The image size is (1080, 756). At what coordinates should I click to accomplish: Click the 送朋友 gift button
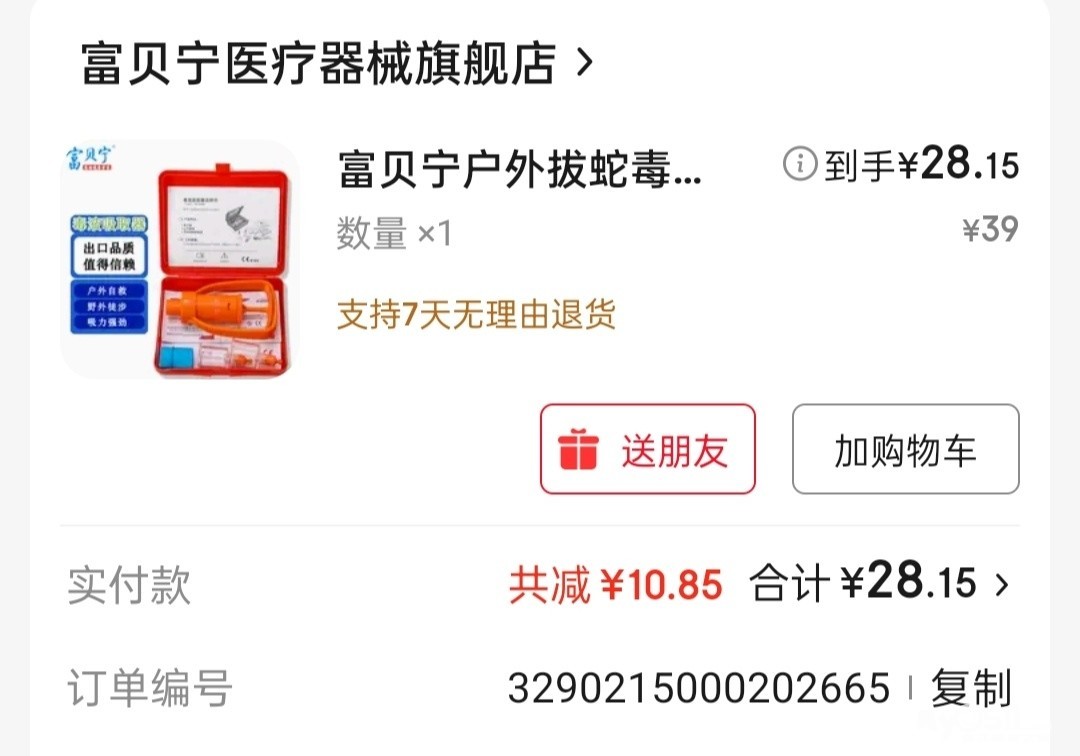[x=647, y=449]
